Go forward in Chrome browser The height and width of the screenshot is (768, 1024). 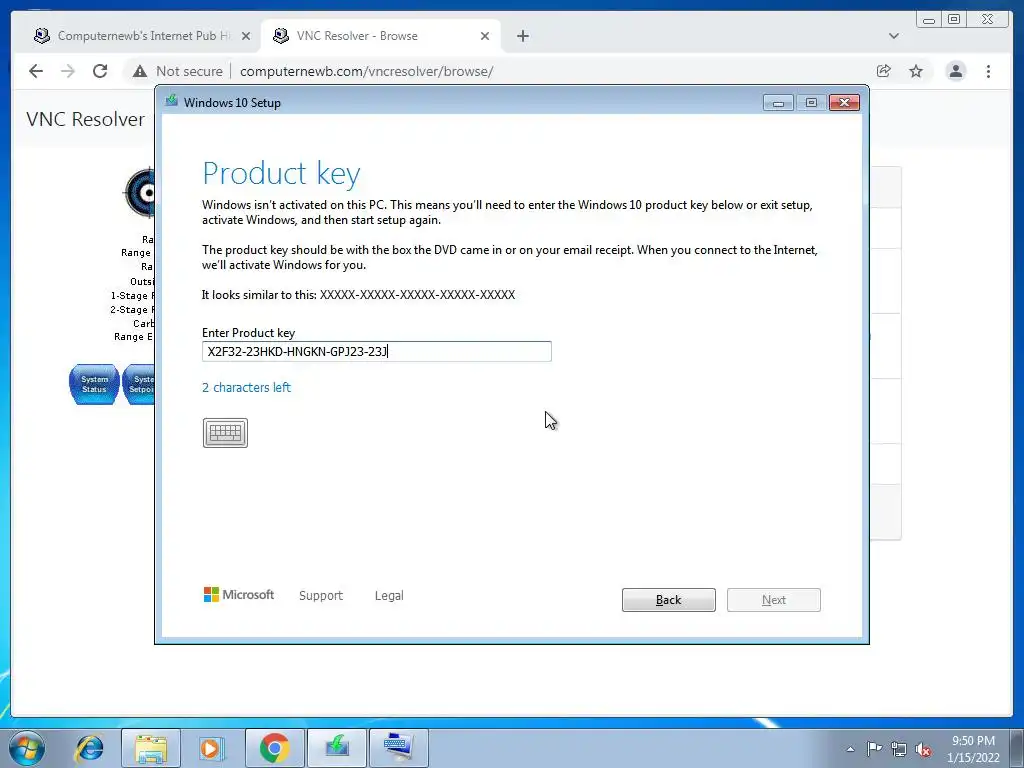pos(68,71)
